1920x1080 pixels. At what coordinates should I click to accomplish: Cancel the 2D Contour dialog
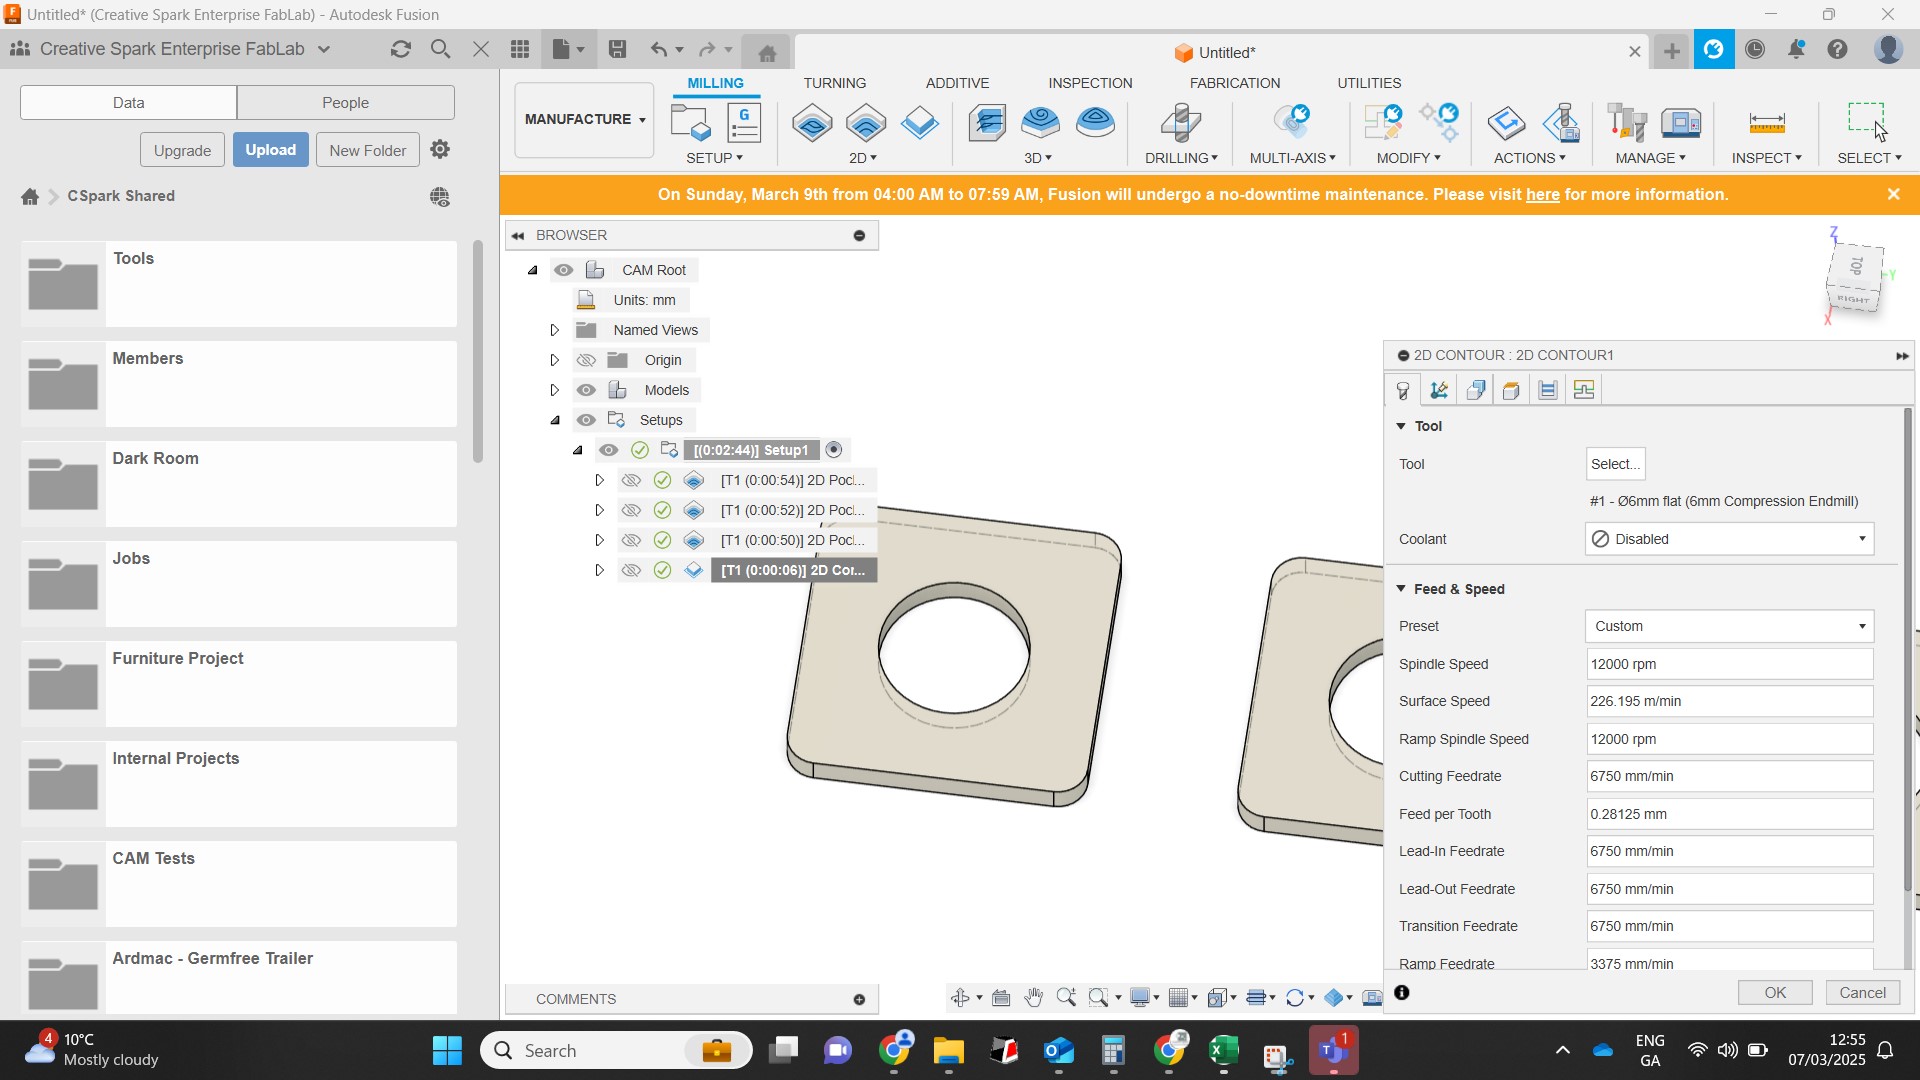tap(1862, 992)
